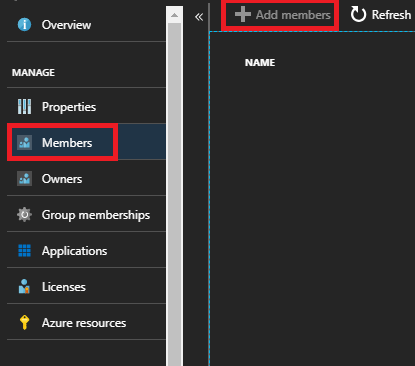
Task: Click the Add members button label
Action: (293, 15)
